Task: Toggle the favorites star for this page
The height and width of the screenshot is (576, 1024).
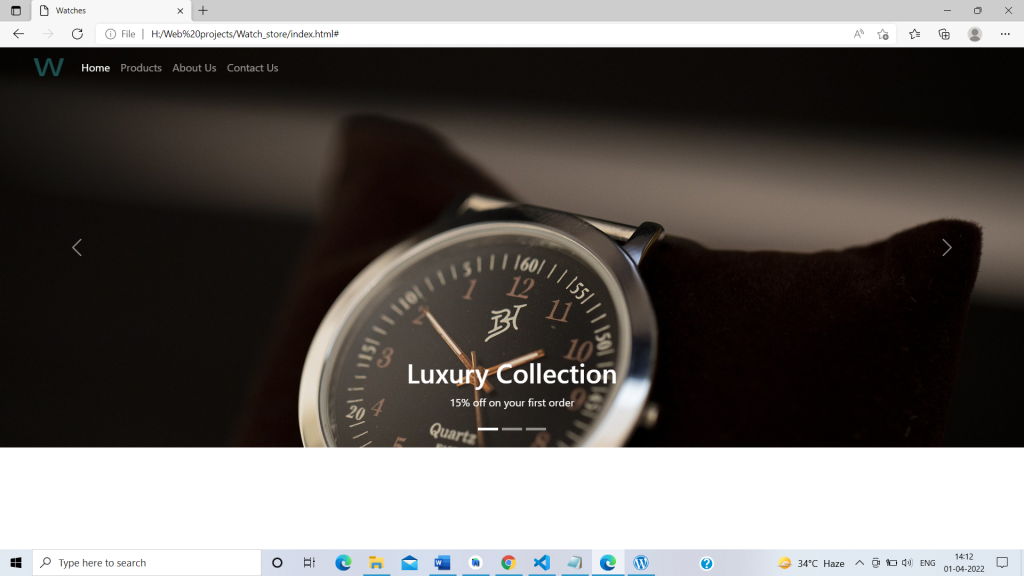Action: (x=882, y=33)
